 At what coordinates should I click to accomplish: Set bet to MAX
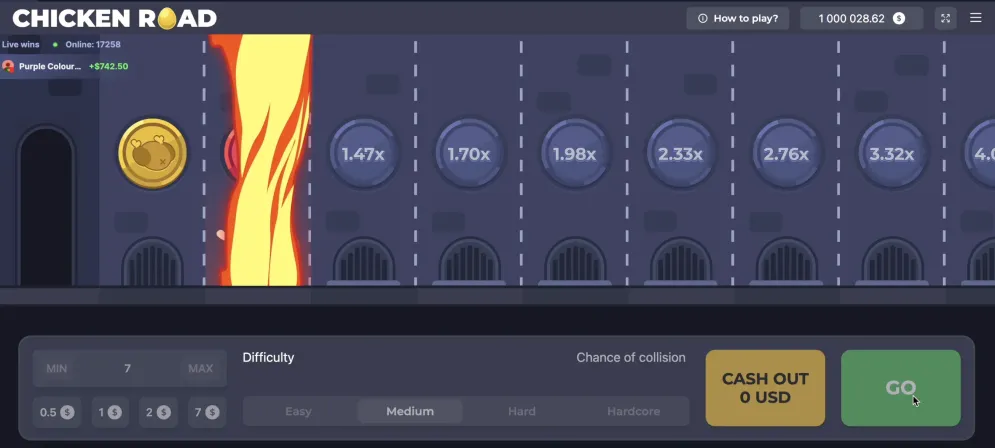click(201, 368)
